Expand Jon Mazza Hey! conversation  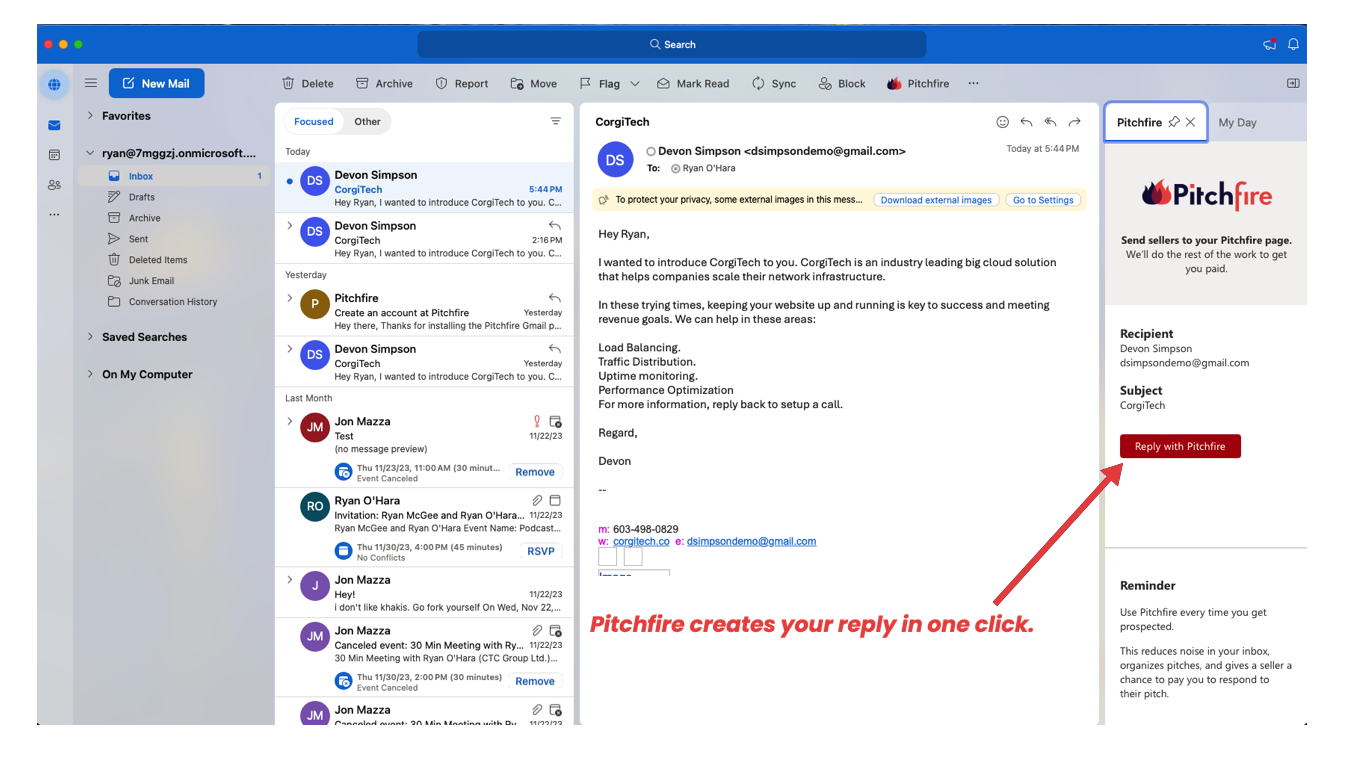click(x=290, y=580)
